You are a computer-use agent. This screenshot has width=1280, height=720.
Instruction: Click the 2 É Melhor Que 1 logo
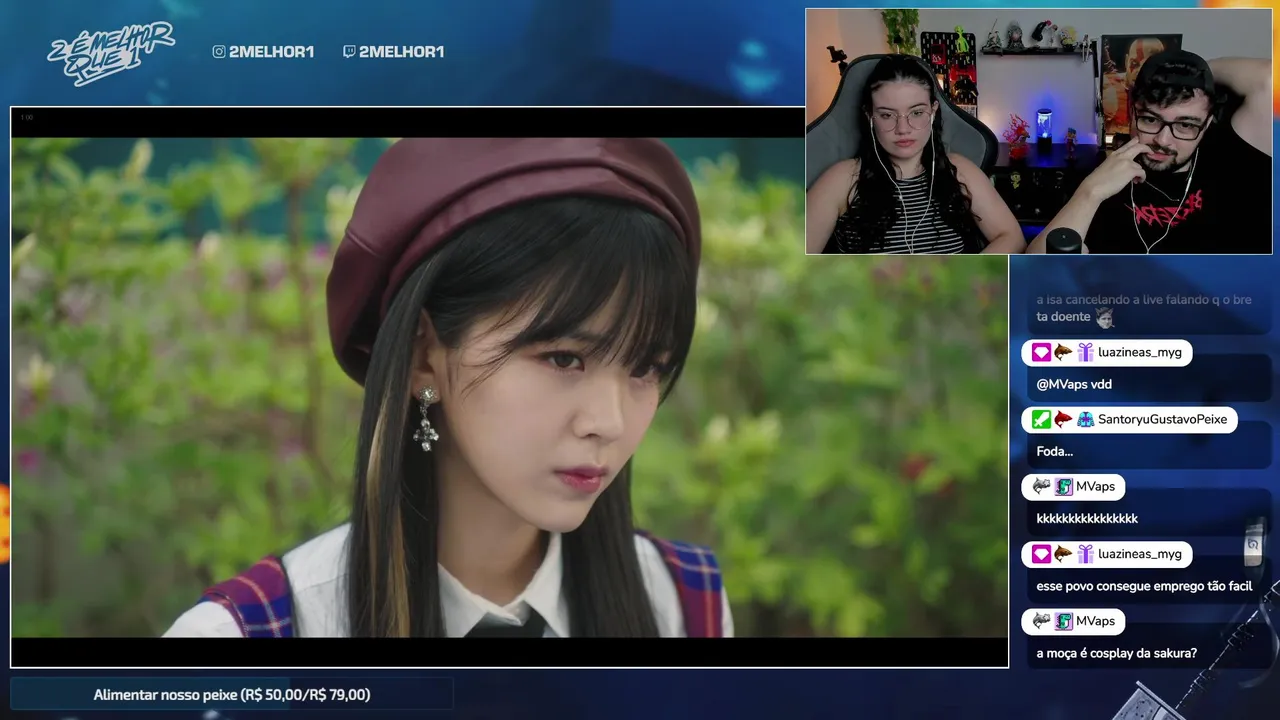click(x=111, y=53)
